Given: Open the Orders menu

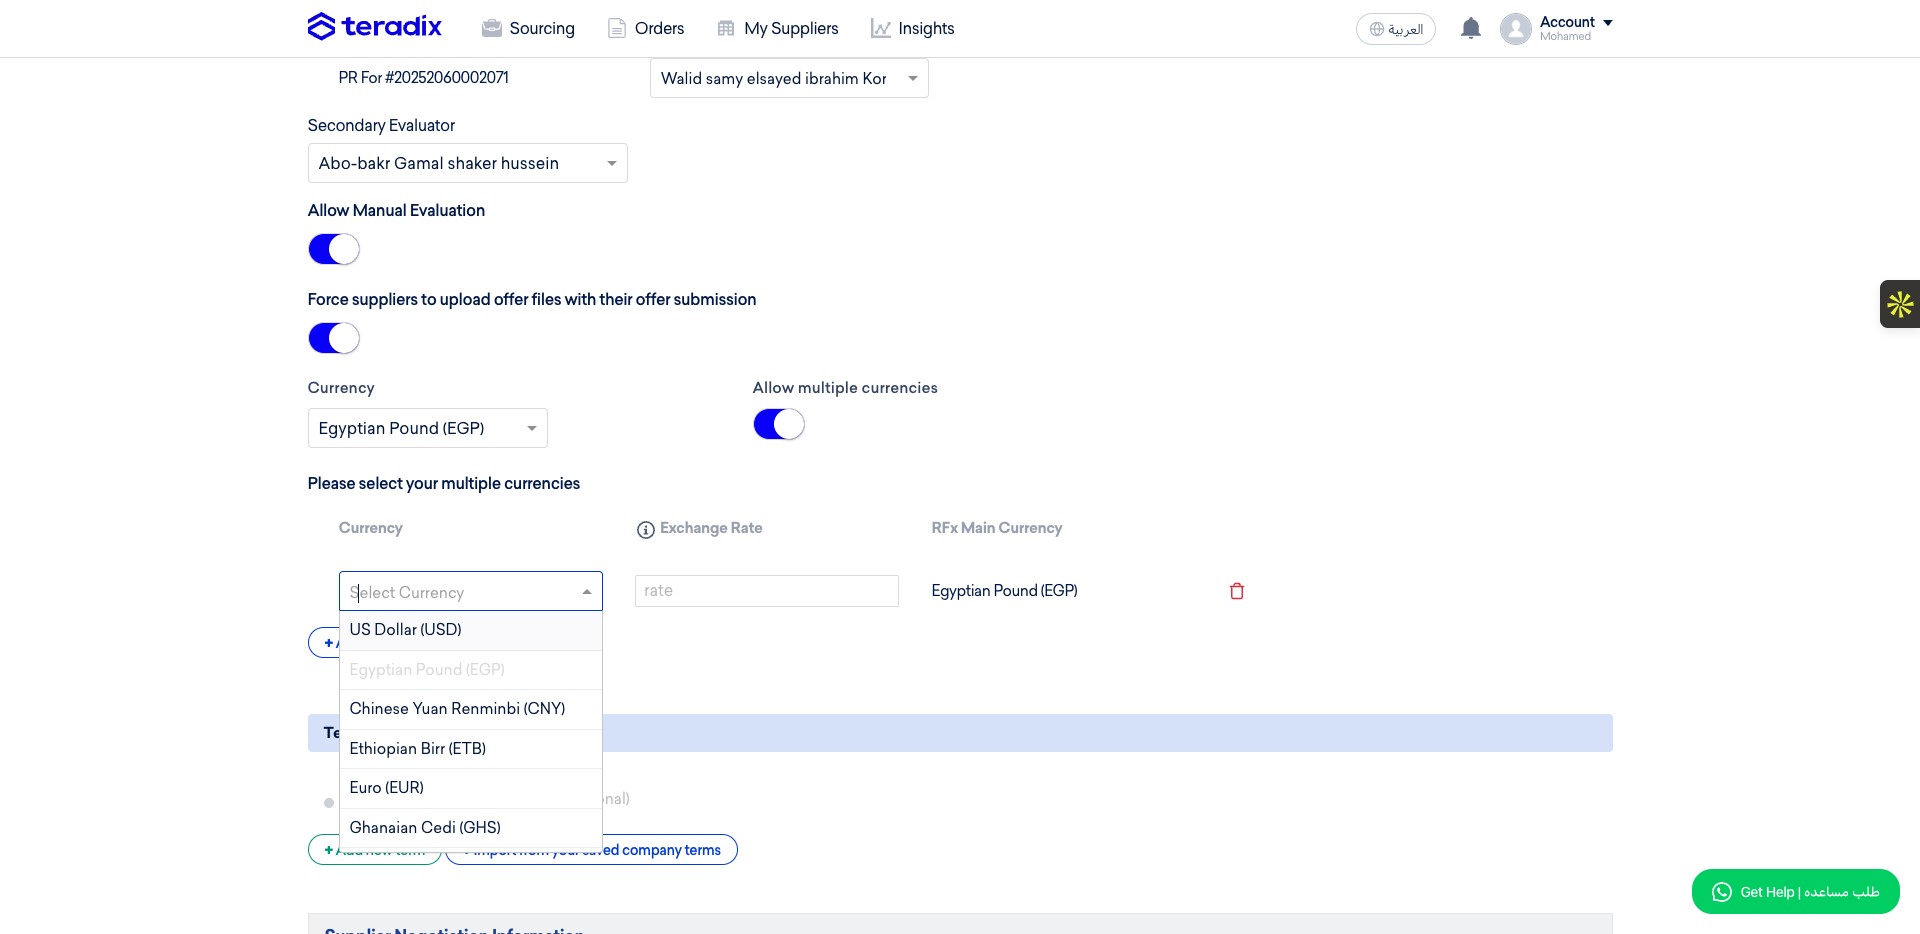Looking at the screenshot, I should click(646, 28).
